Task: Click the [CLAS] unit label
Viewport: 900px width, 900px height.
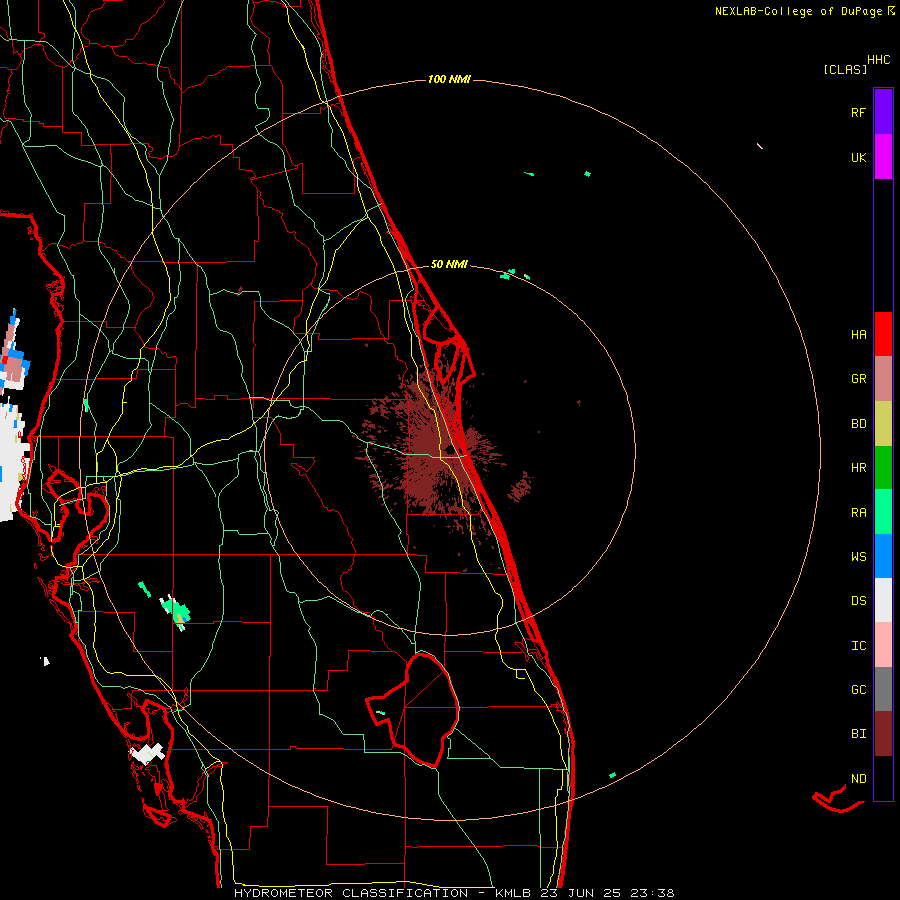Action: [845, 70]
